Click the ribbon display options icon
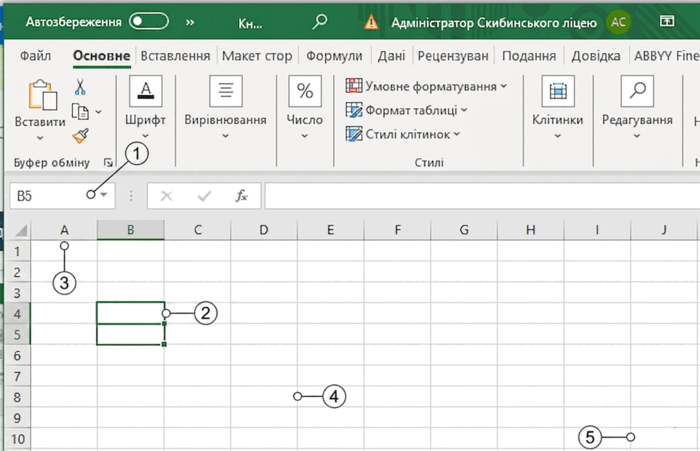700x451 pixels. point(667,21)
